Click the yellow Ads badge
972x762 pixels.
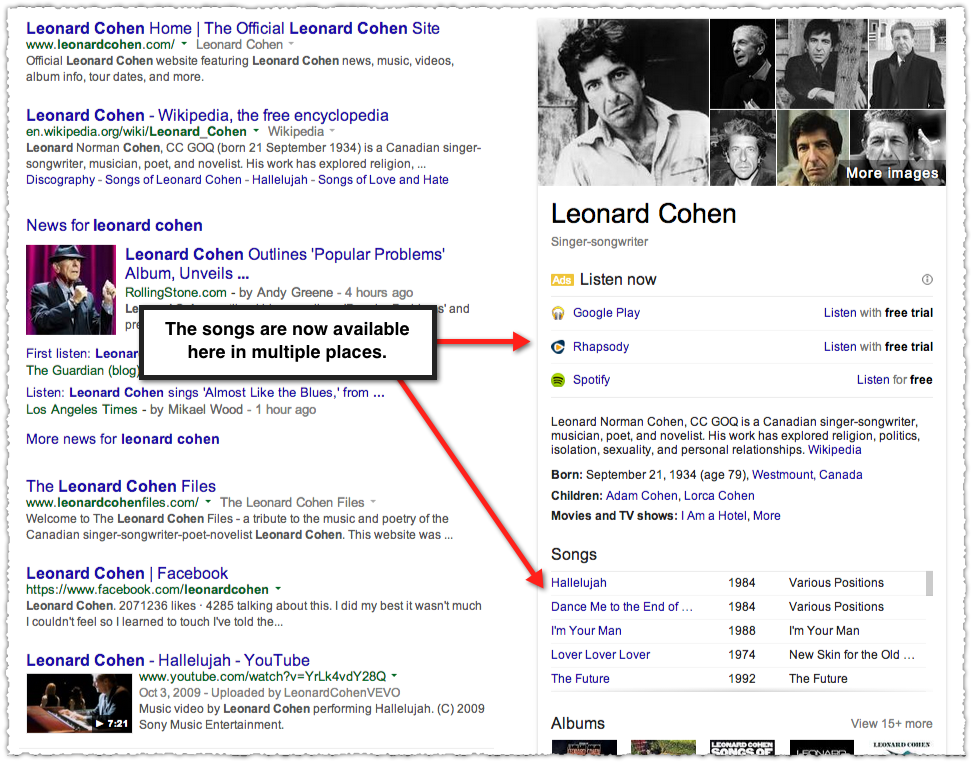[x=562, y=280]
